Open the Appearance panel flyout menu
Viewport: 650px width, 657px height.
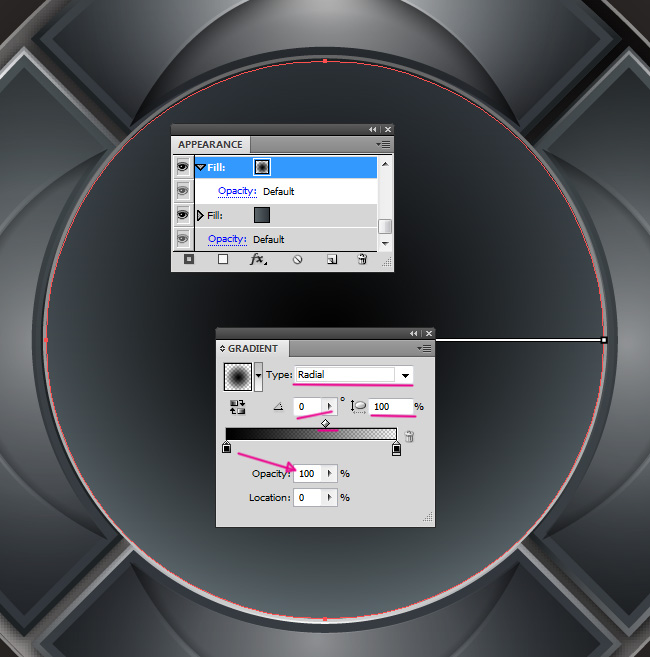(385, 145)
